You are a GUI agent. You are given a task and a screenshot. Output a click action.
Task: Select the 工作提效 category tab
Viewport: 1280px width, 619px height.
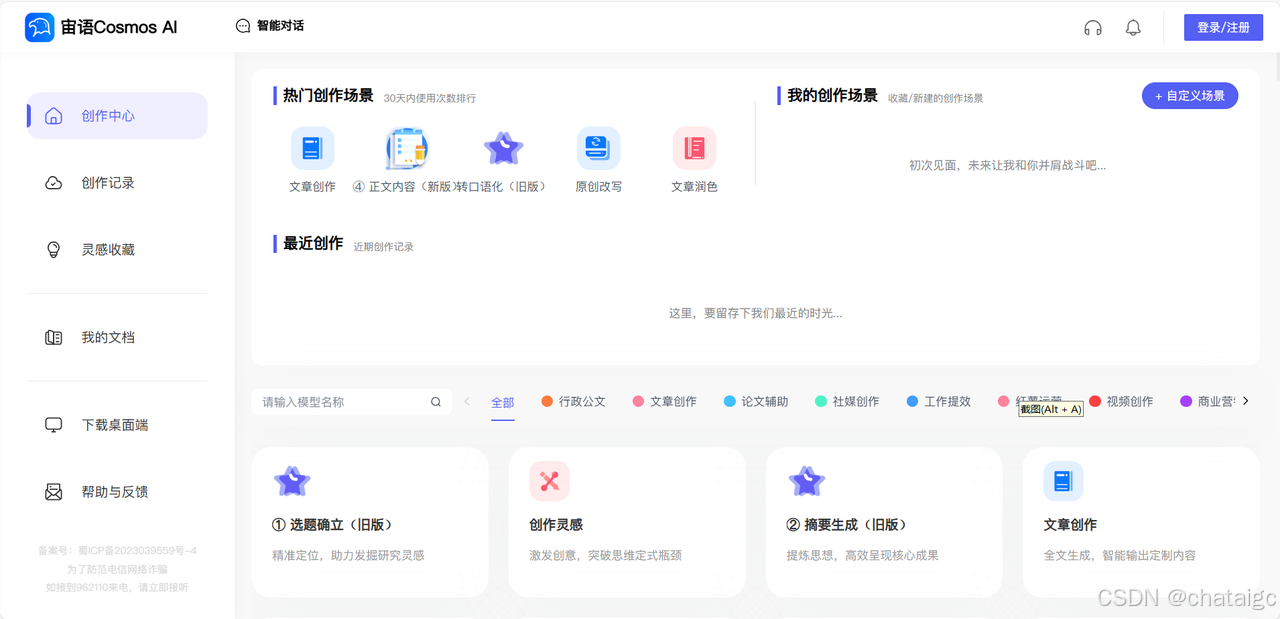(938, 401)
